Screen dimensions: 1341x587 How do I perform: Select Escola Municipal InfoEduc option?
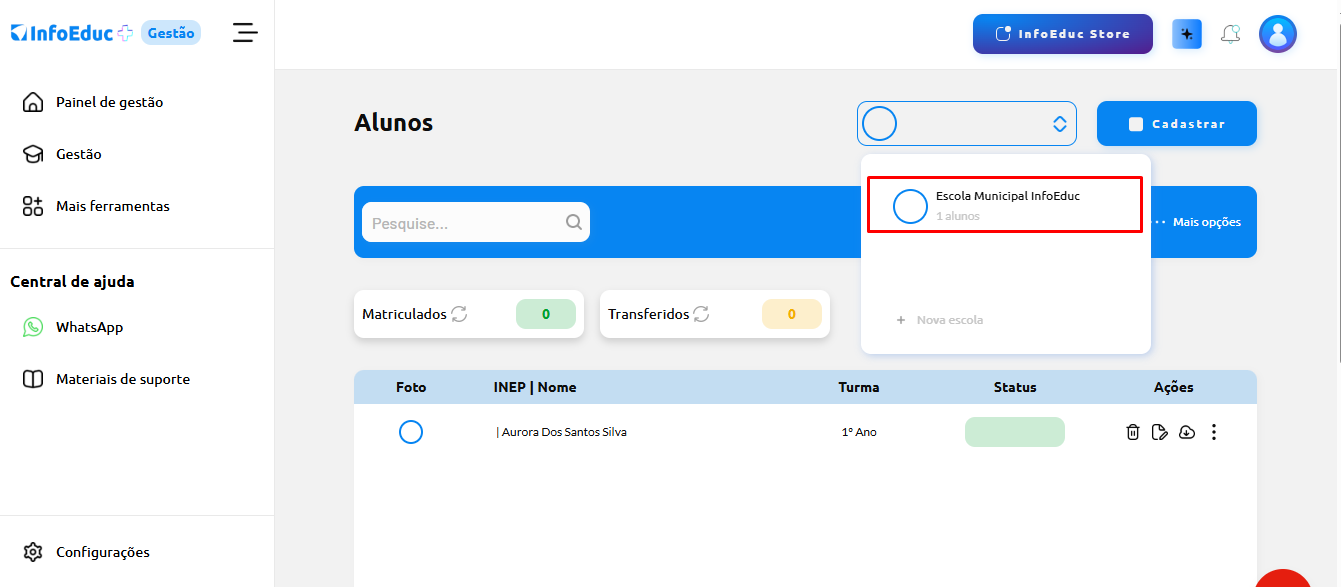click(x=1004, y=205)
